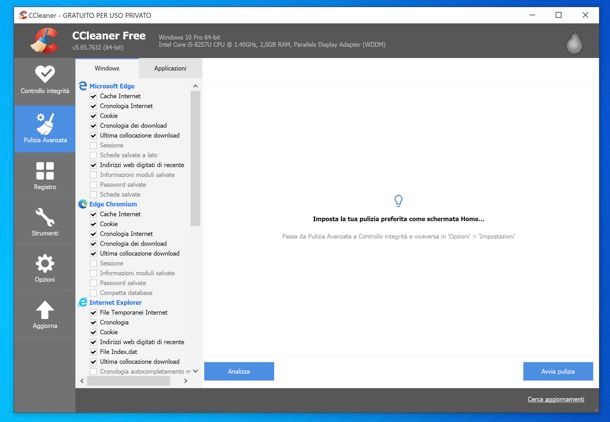This screenshot has height=422, width=610.
Task: Click Indirizzi web digitati under Microsoft Edge
Action: (142, 165)
